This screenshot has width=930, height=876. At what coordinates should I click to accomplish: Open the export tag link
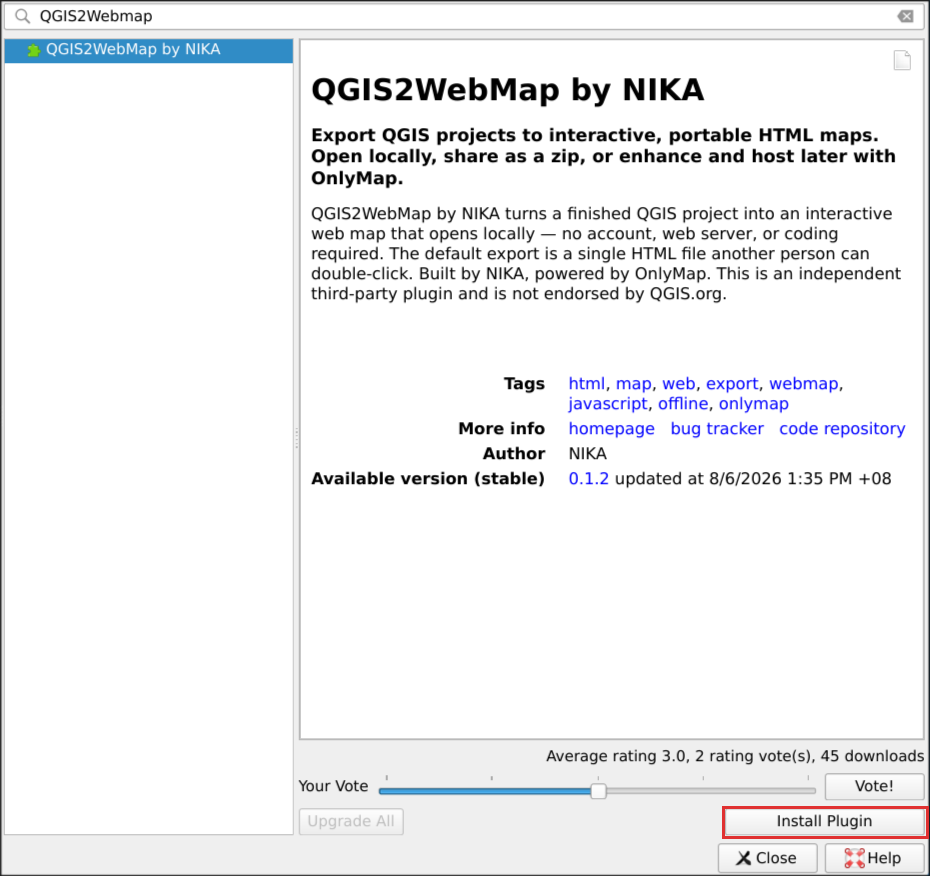[732, 384]
